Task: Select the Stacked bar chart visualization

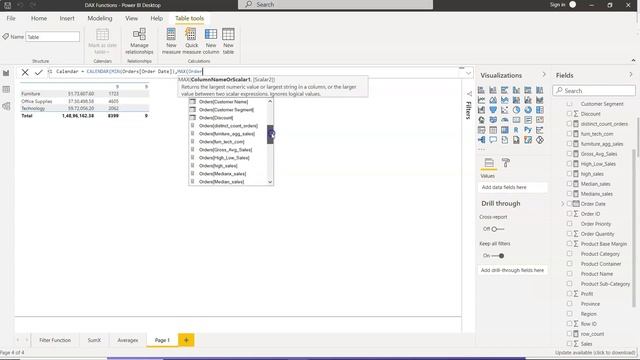Action: pos(482,90)
